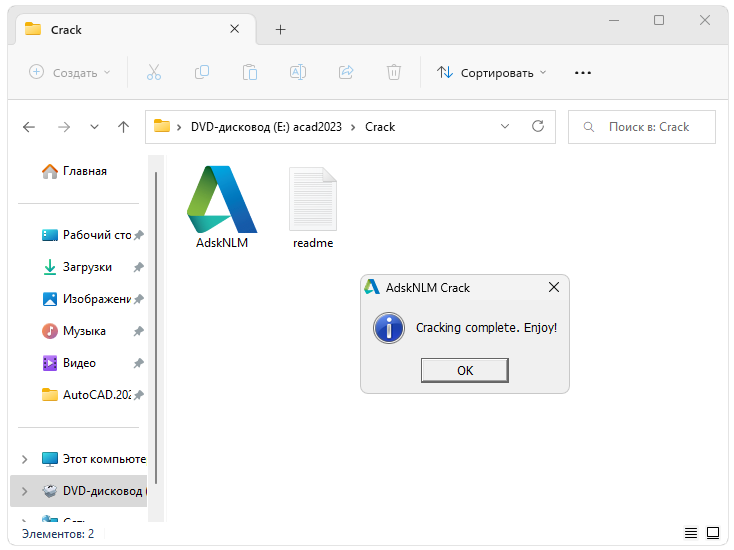This screenshot has height=550, width=734.
Task: Click the pin icon next to Видео
Action: tap(139, 363)
